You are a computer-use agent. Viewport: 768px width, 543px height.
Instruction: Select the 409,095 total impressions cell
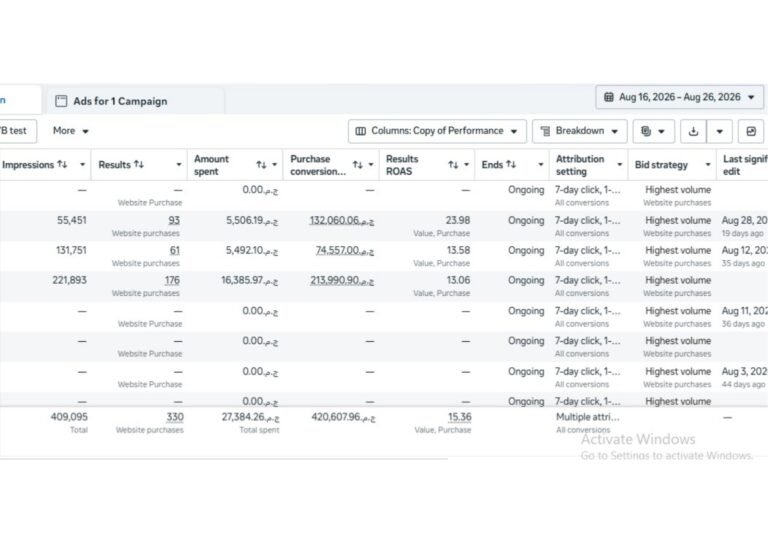pyautogui.click(x=69, y=417)
